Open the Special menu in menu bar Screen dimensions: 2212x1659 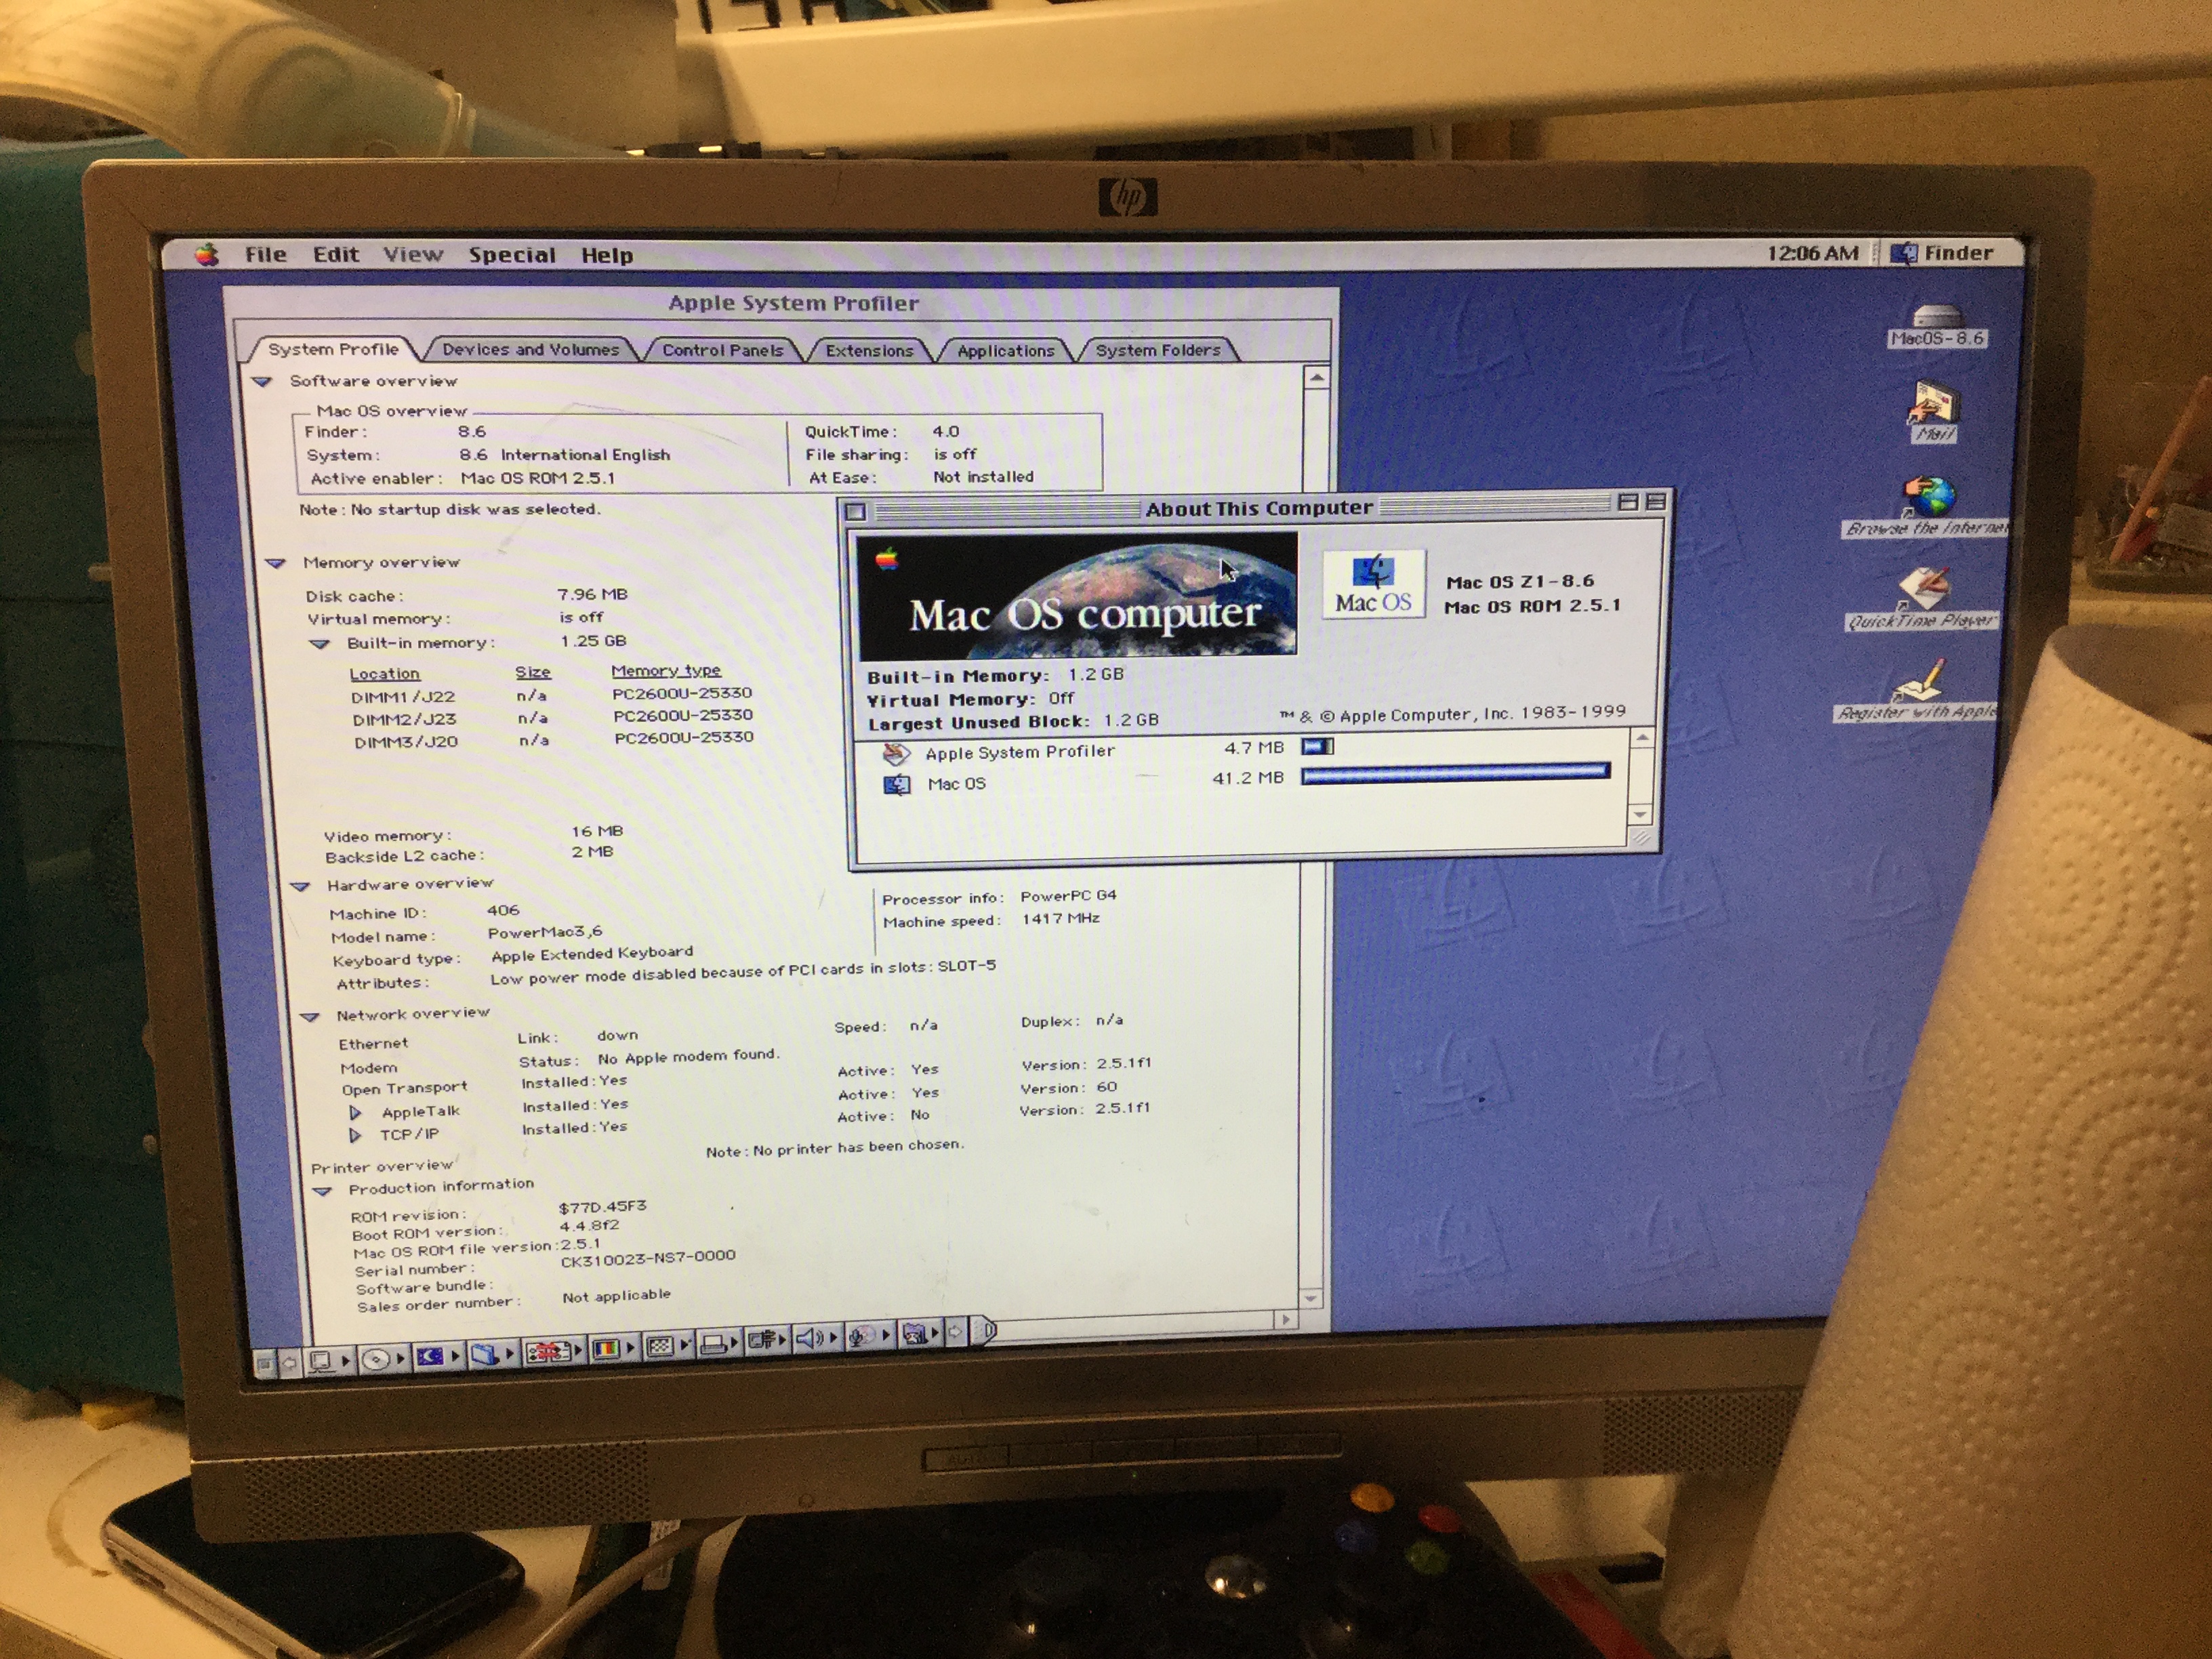(512, 255)
